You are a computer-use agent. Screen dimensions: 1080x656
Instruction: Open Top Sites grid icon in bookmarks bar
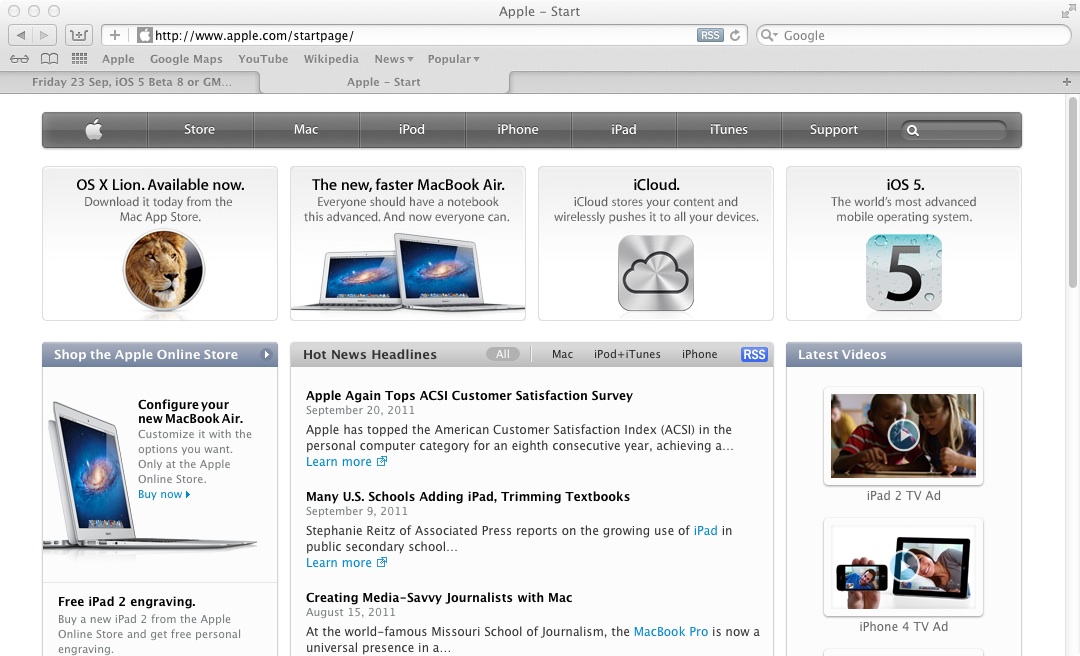pyautogui.click(x=79, y=59)
